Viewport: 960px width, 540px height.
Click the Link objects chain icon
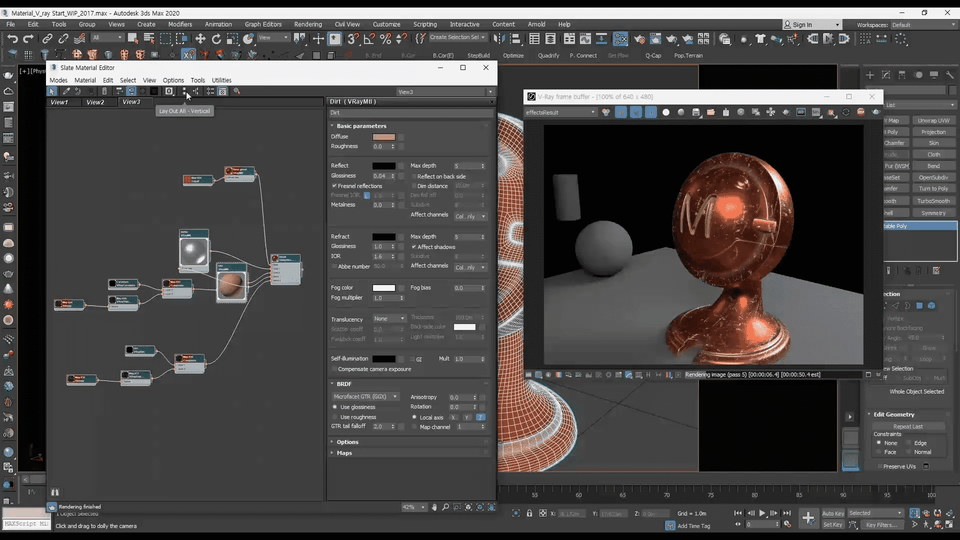pos(47,39)
